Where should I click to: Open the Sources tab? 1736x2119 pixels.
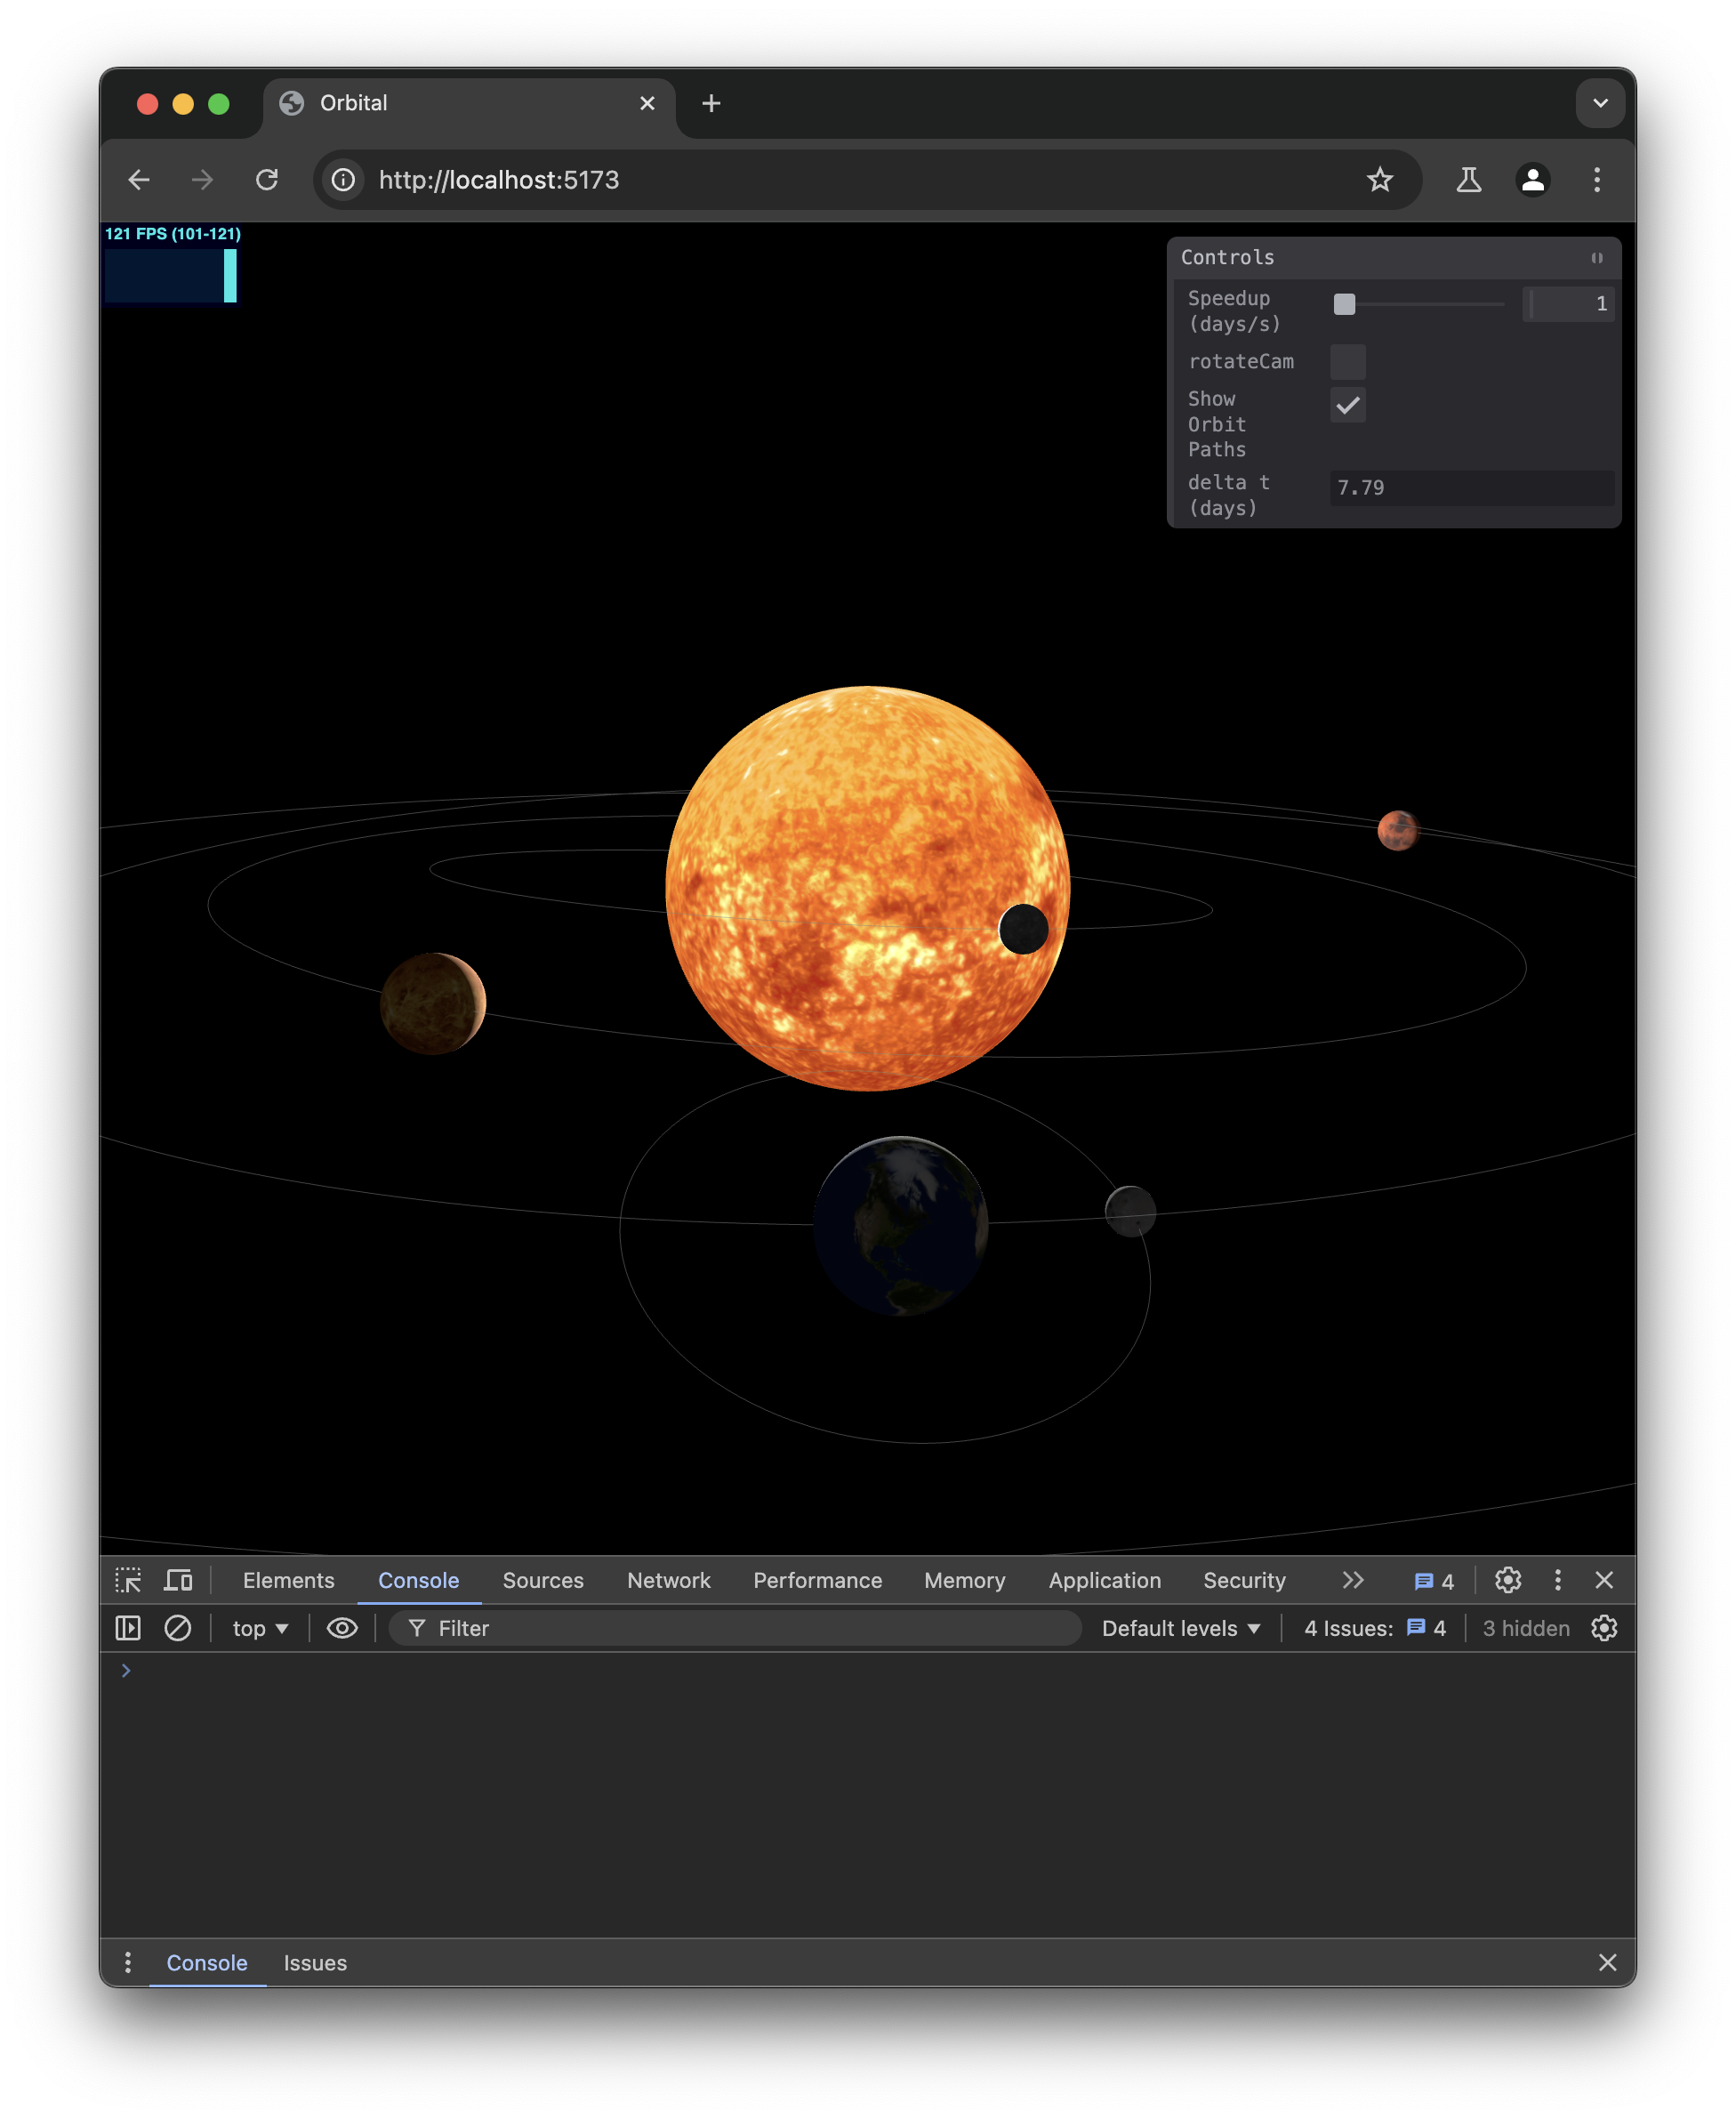[543, 1580]
